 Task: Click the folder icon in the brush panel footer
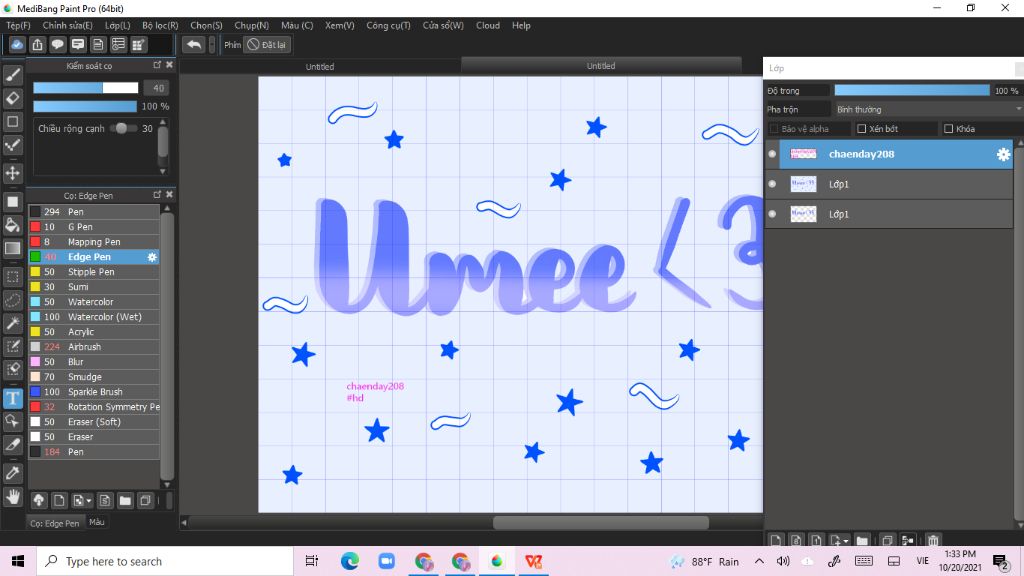point(125,500)
